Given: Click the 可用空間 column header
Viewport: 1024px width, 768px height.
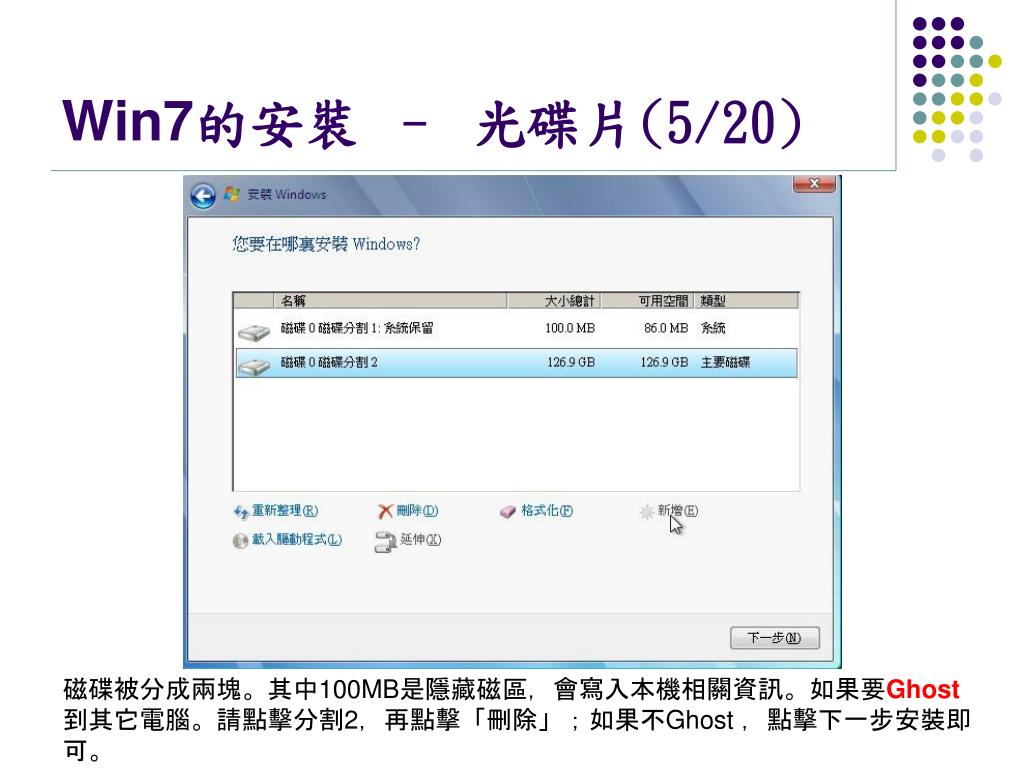Looking at the screenshot, I should pos(647,300).
